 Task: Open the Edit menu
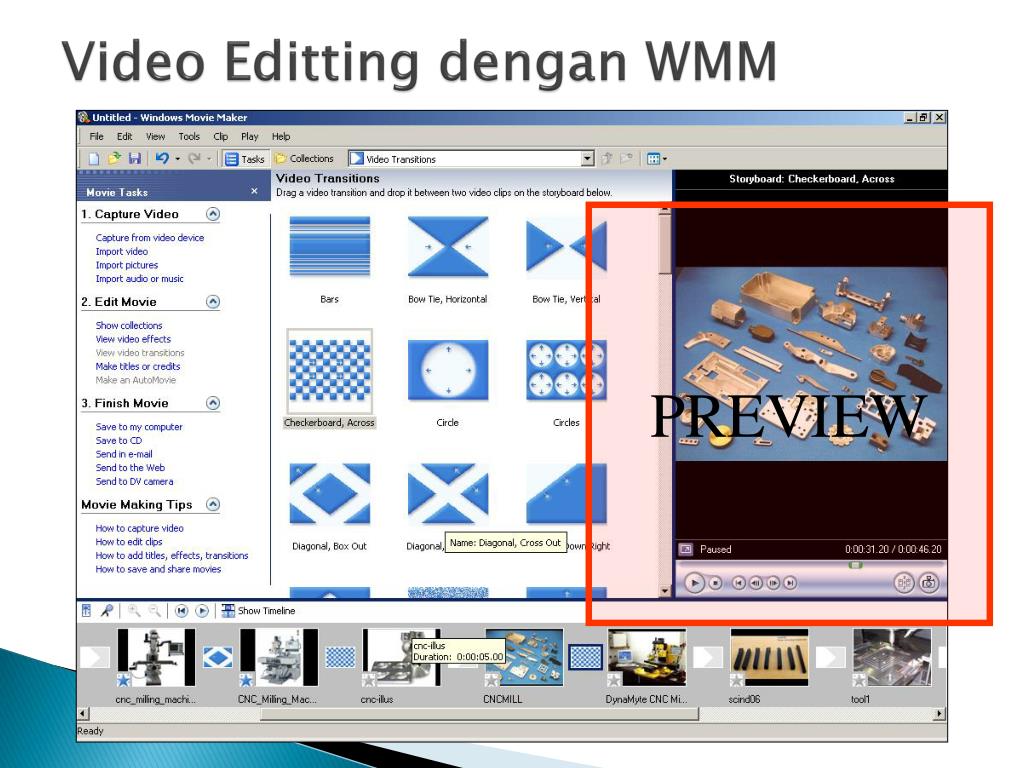coord(124,136)
